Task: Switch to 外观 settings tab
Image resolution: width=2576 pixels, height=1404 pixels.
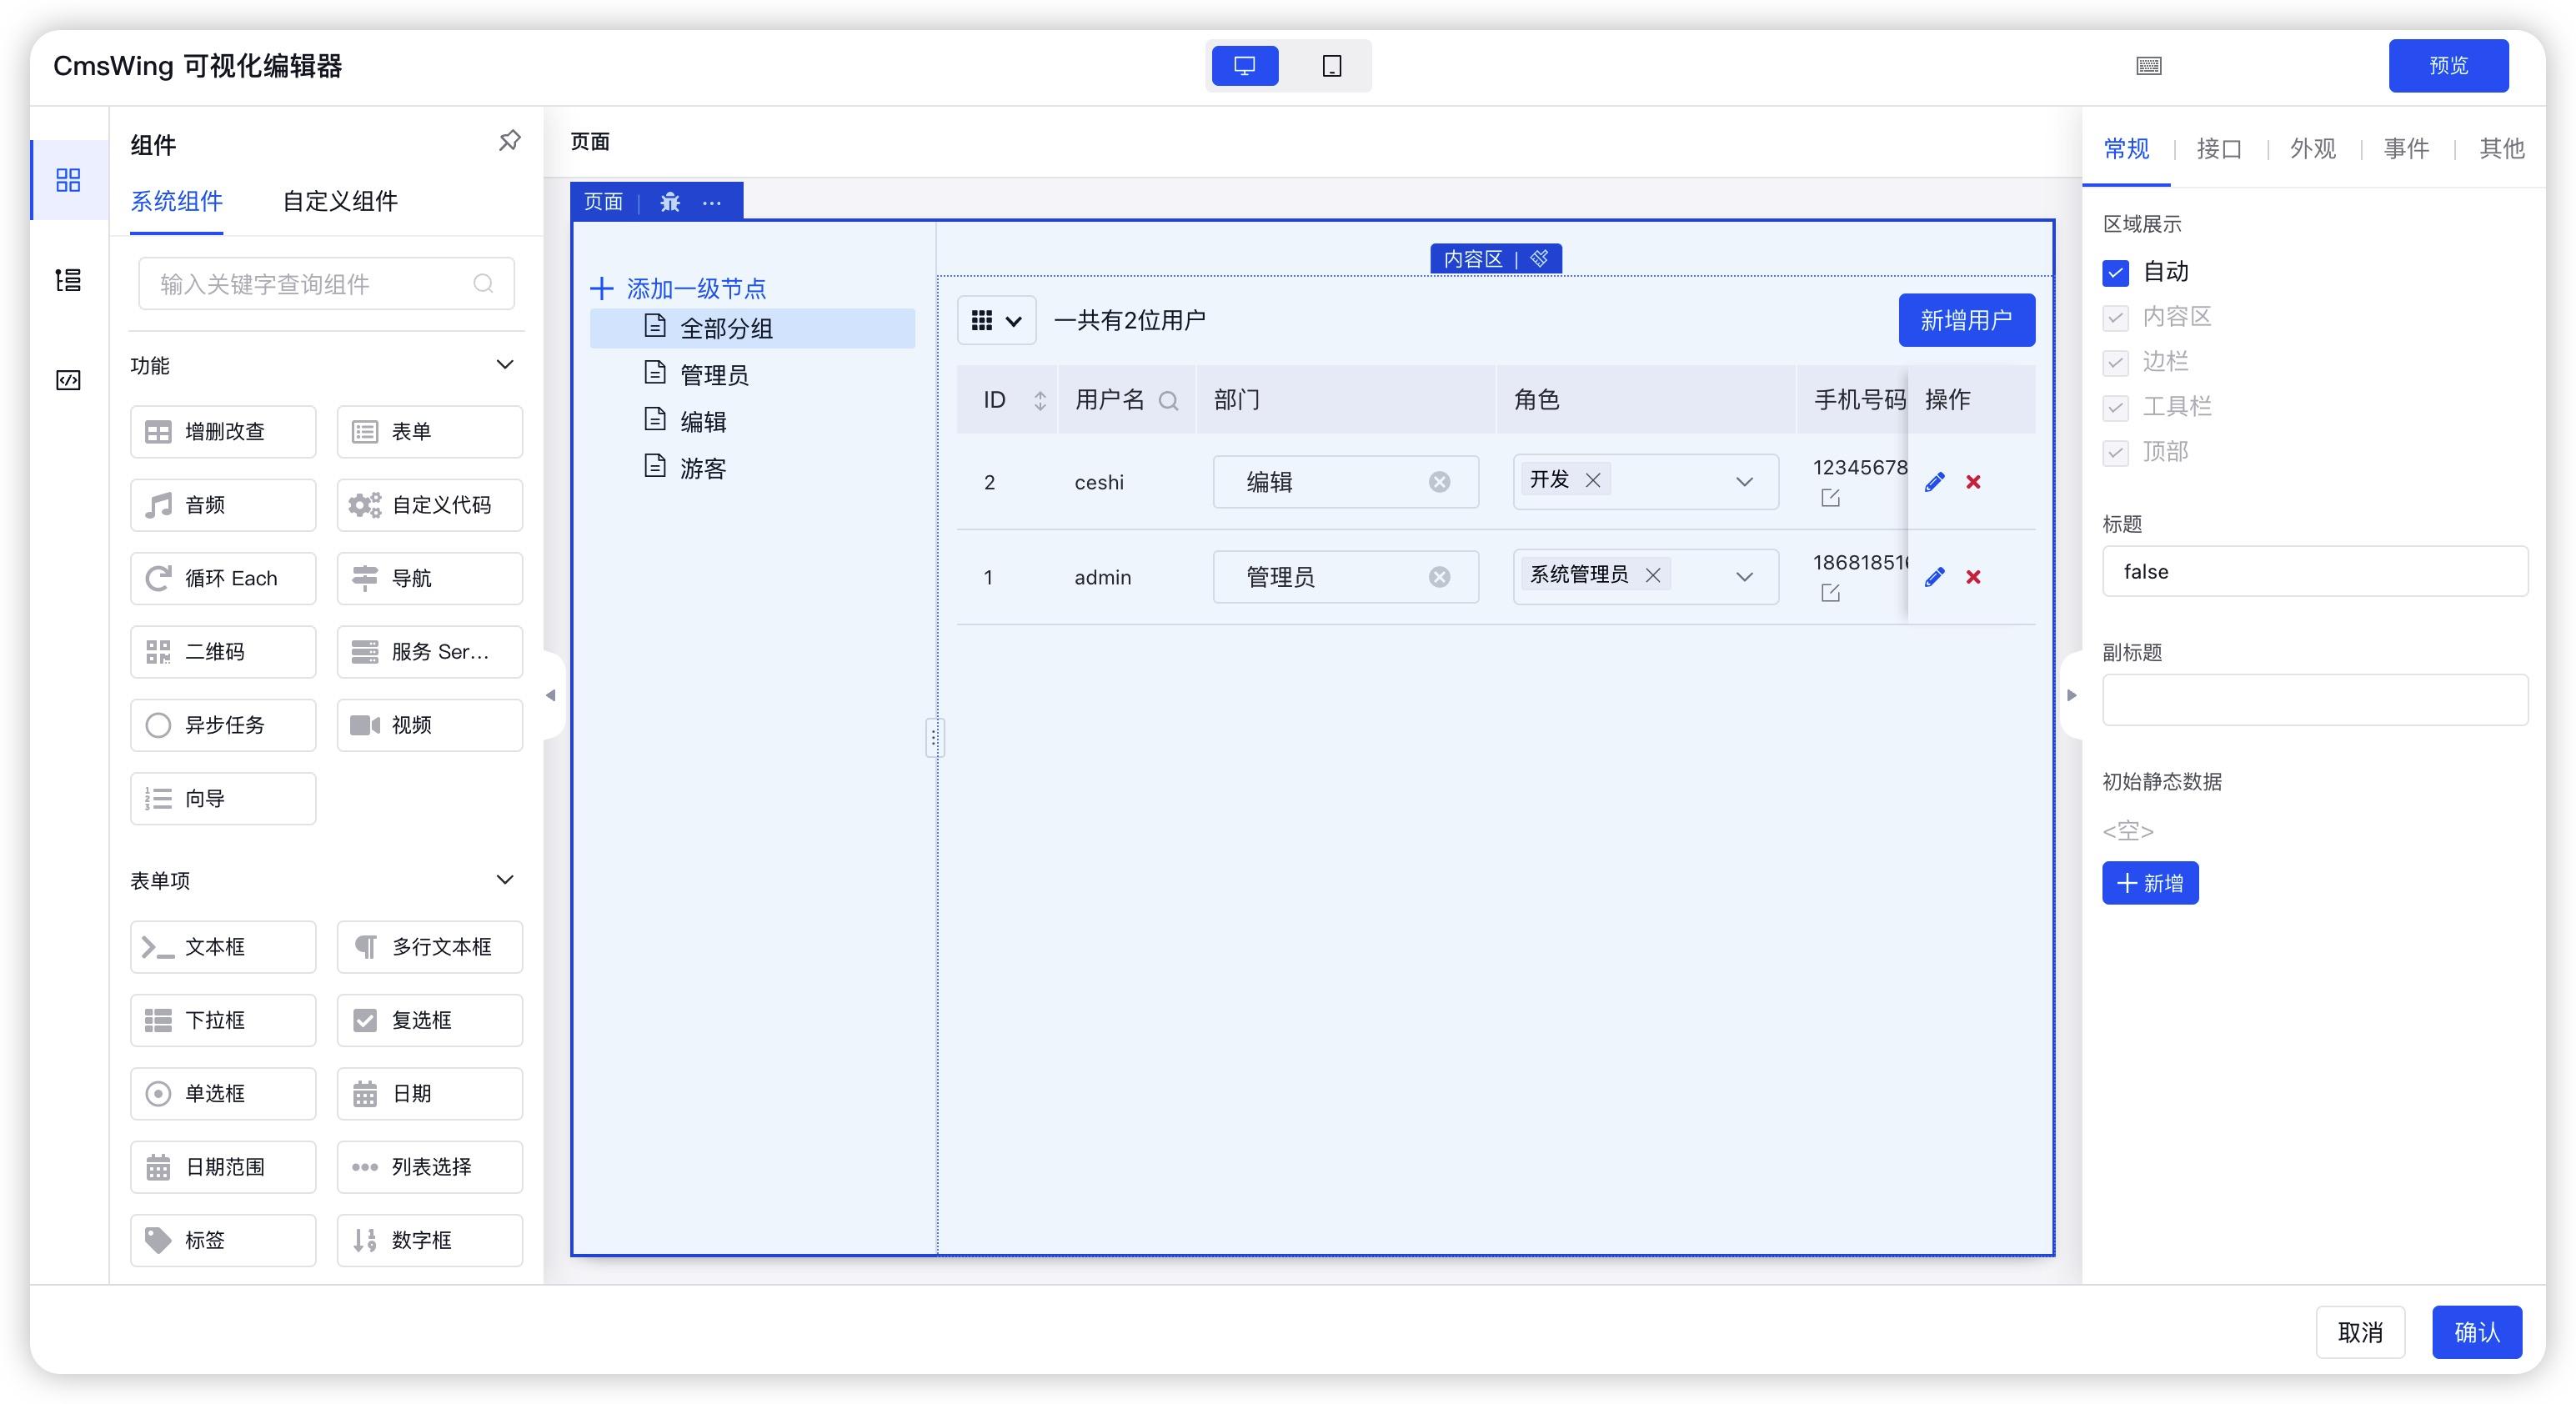Action: [2313, 149]
